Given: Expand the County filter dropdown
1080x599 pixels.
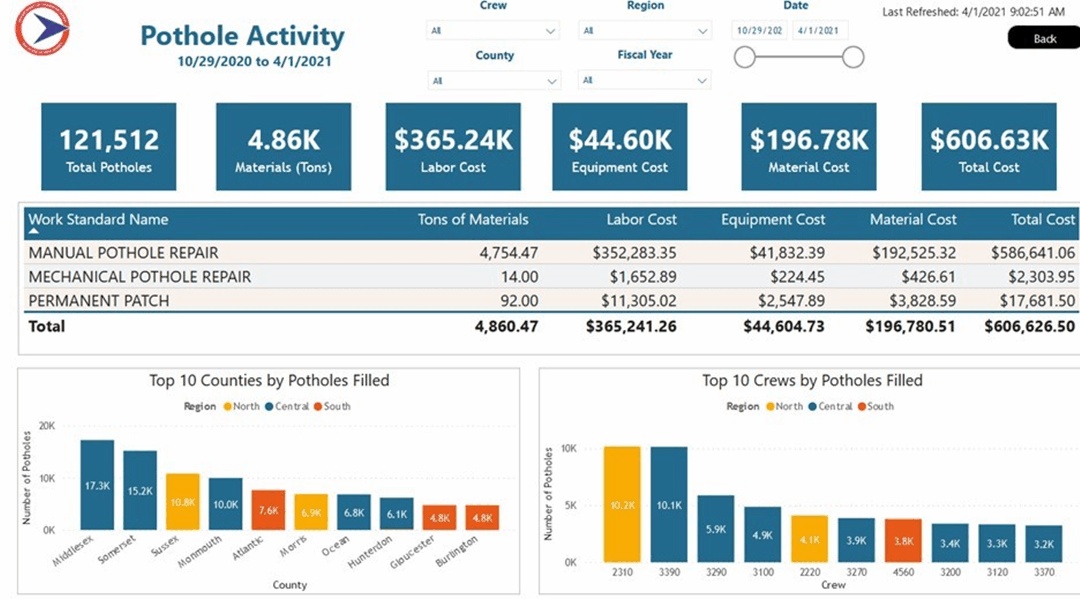Looking at the screenshot, I should (x=493, y=80).
